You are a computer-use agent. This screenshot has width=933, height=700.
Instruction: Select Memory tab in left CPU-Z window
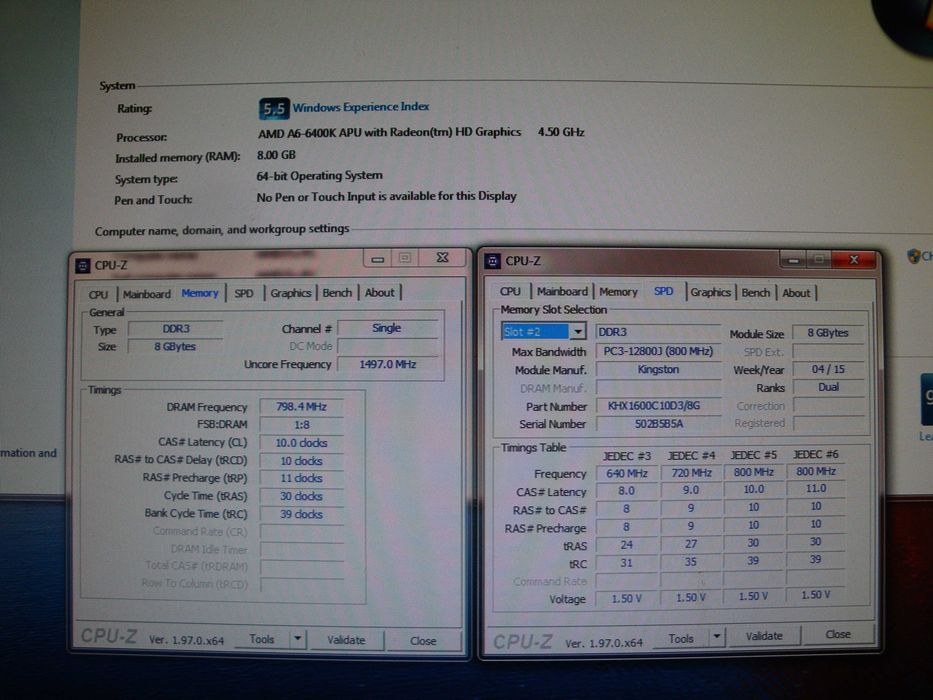click(200, 293)
